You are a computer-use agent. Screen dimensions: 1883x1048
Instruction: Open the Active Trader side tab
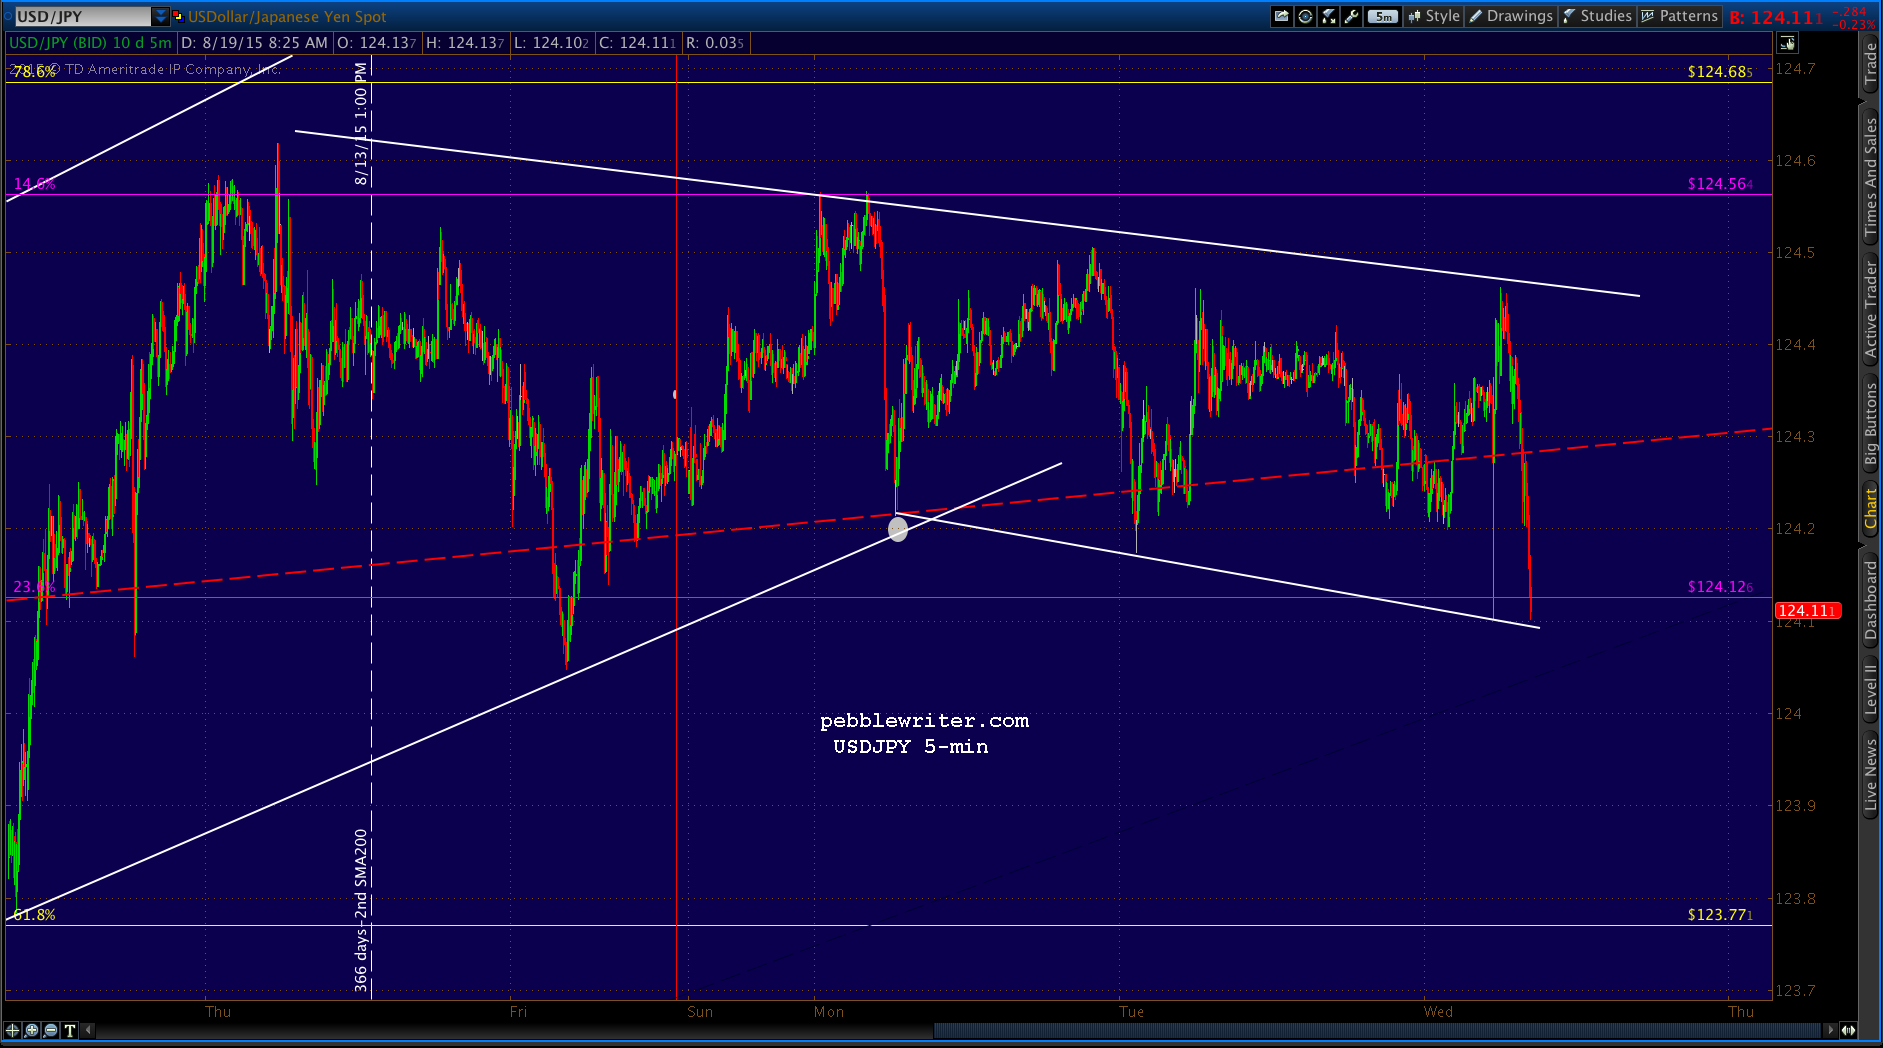[x=1870, y=308]
